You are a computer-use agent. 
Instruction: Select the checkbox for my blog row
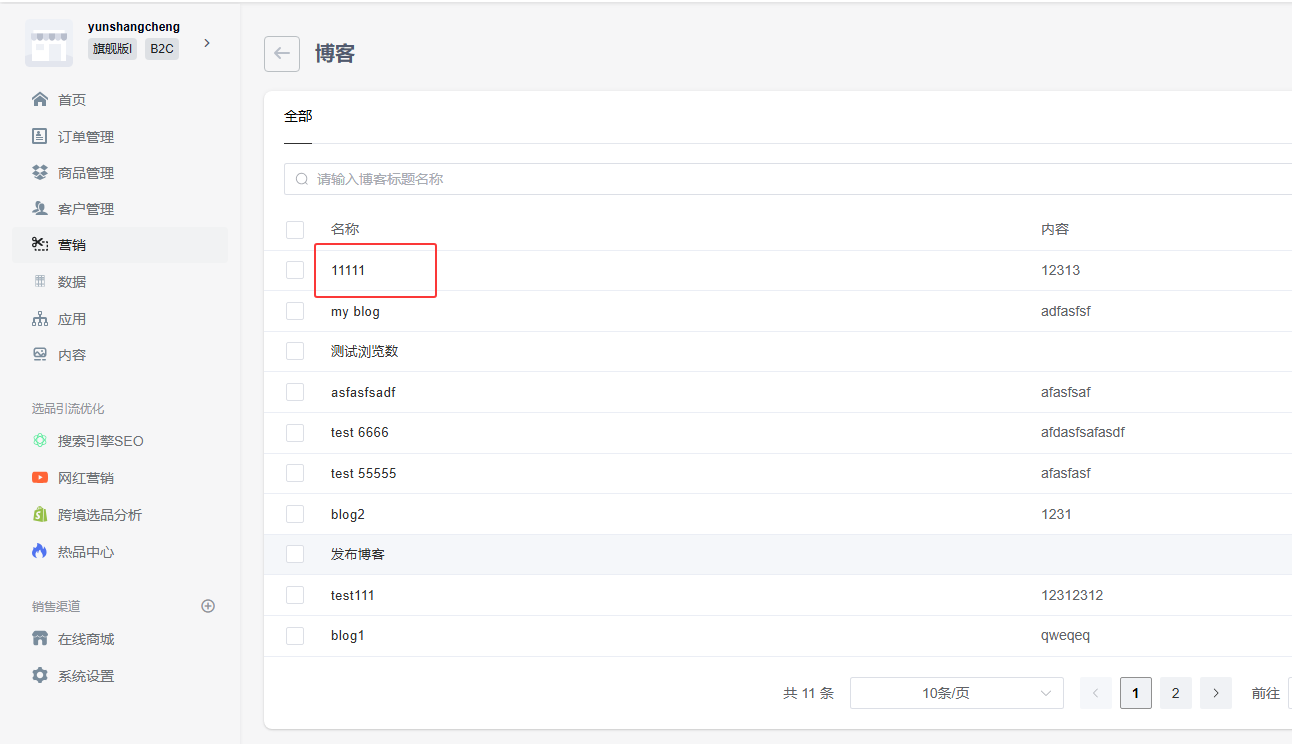point(295,311)
